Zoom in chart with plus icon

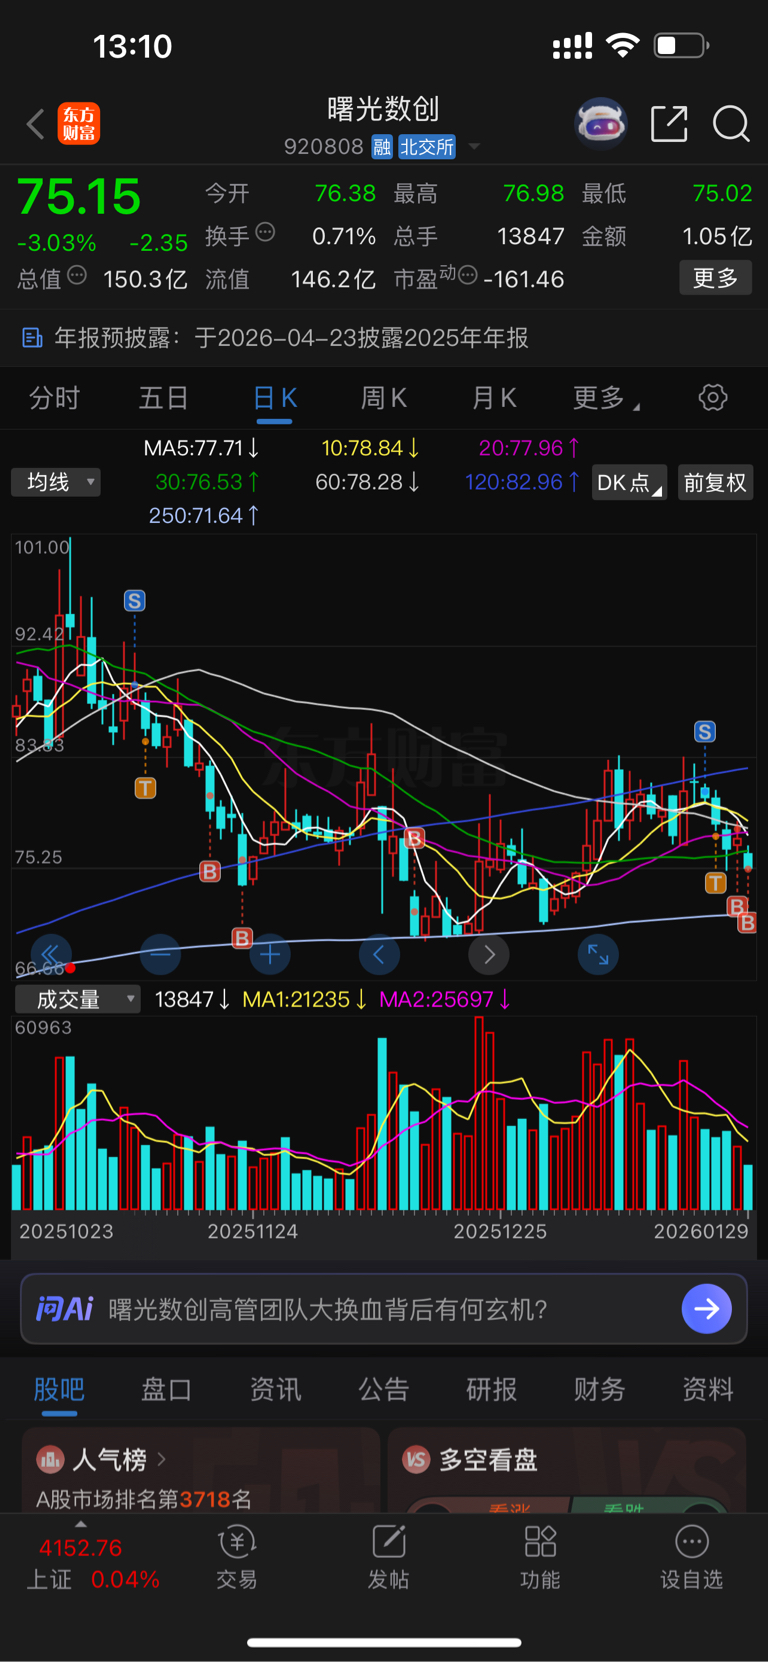click(270, 954)
